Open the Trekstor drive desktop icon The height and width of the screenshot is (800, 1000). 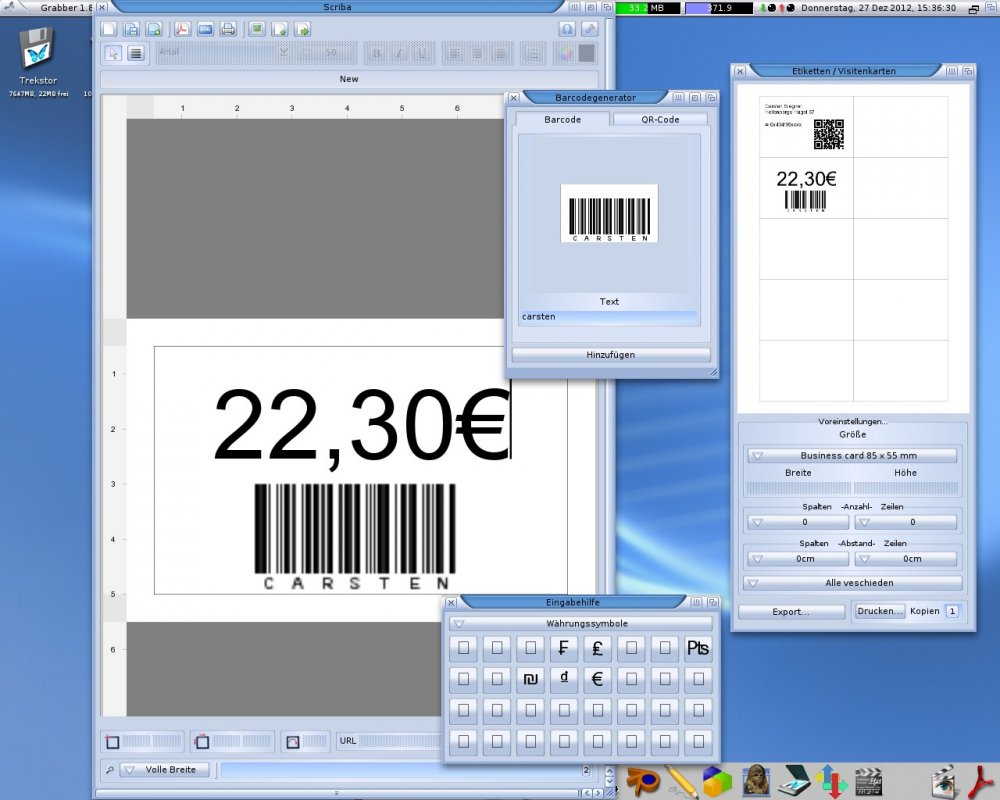pos(38,50)
